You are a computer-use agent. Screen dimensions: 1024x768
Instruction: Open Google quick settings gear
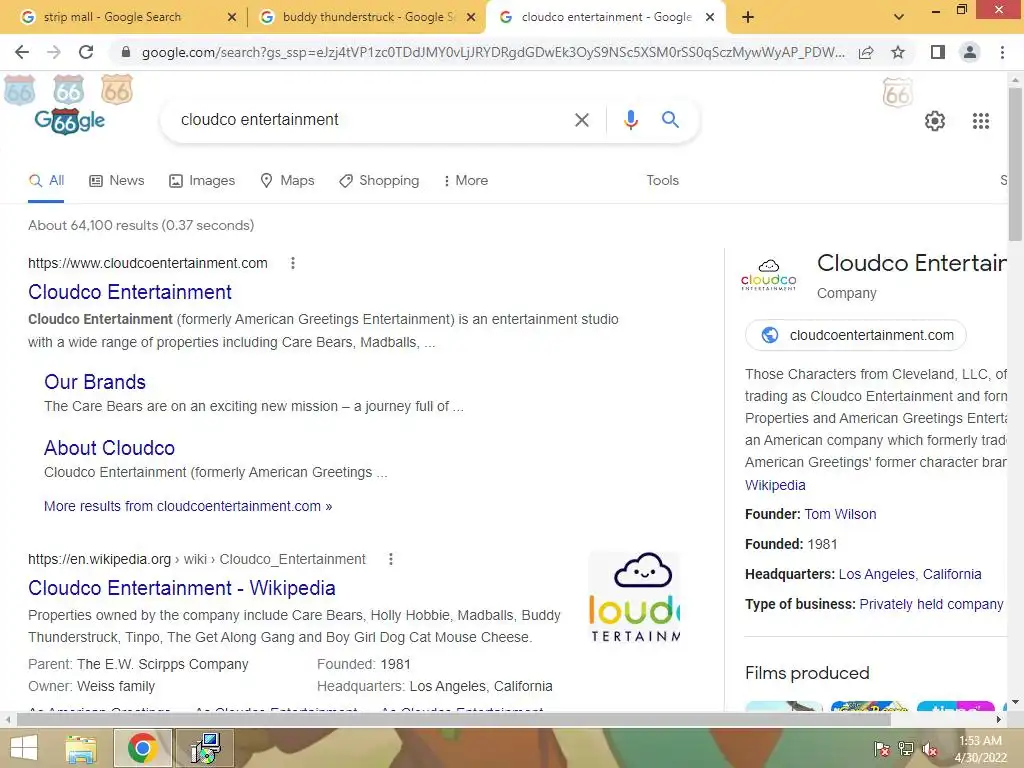click(935, 121)
